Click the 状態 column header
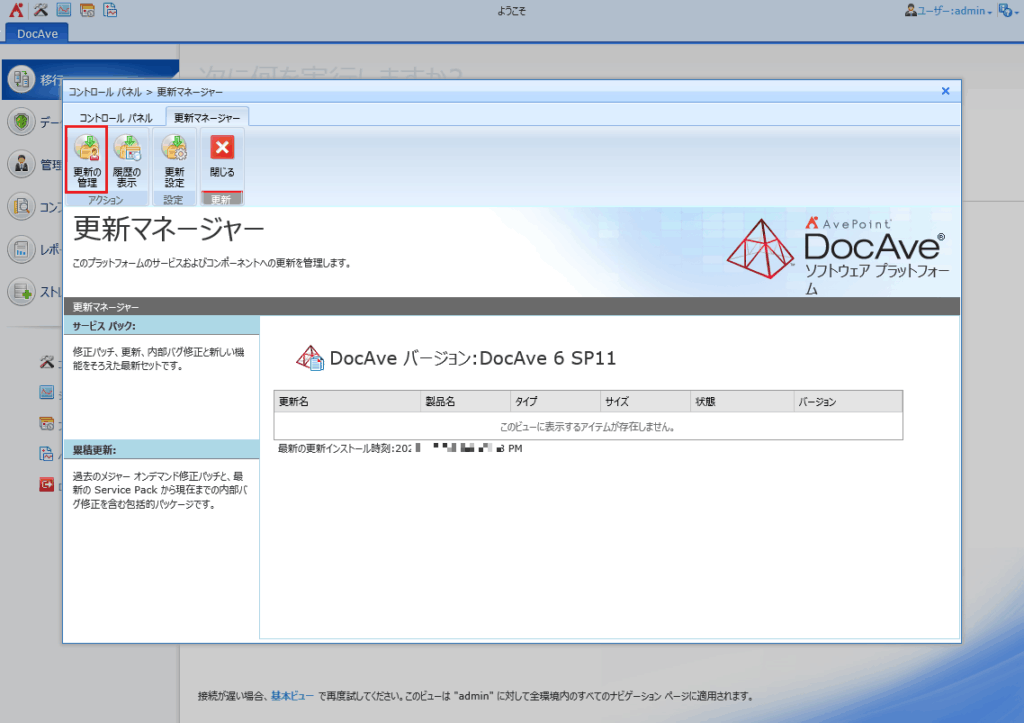The width and height of the screenshot is (1024, 723). [743, 402]
